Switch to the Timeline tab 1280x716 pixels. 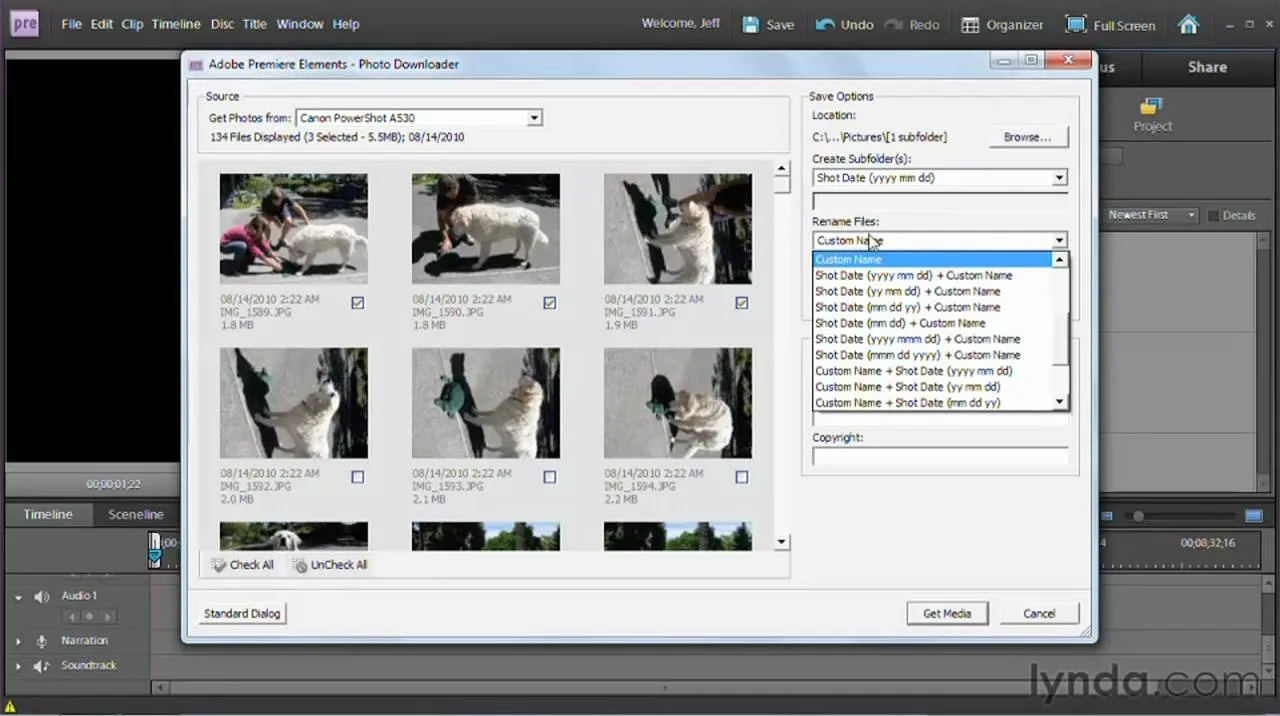coord(48,514)
